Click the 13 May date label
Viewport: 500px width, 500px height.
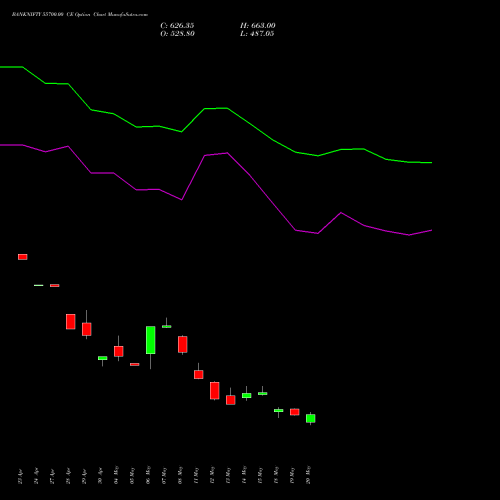[228, 475]
